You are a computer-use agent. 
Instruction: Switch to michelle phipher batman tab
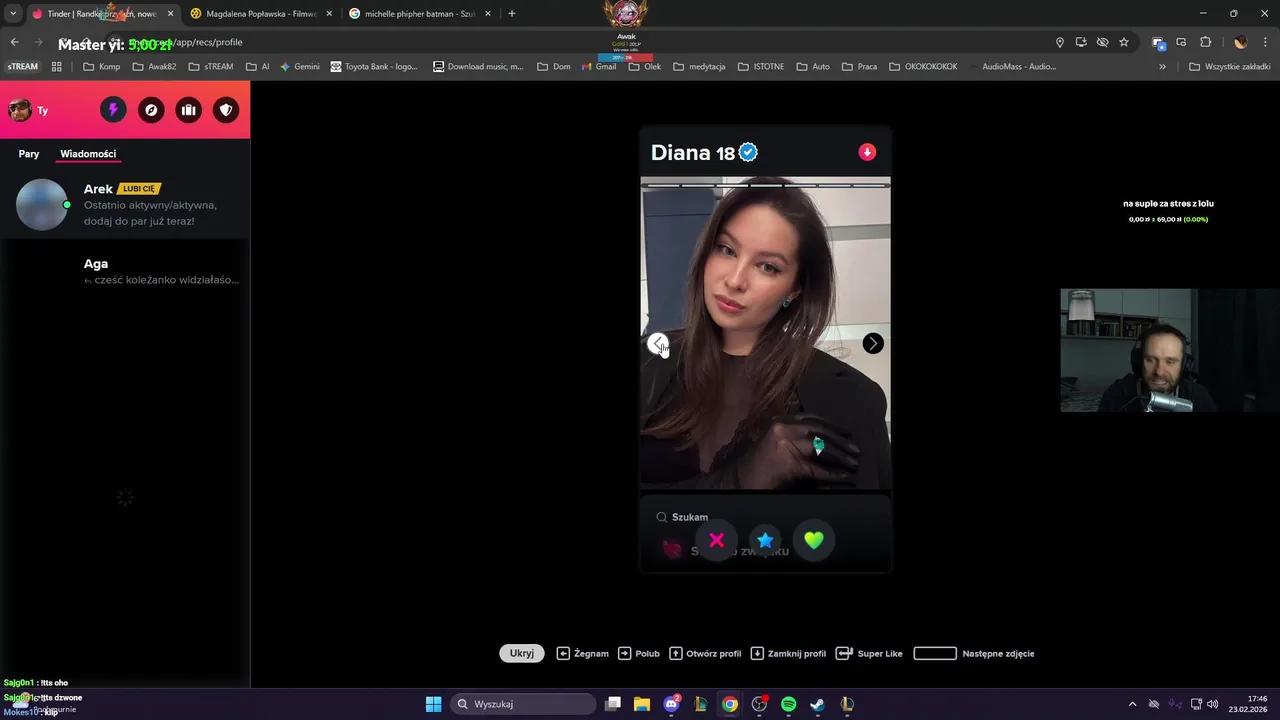[420, 14]
